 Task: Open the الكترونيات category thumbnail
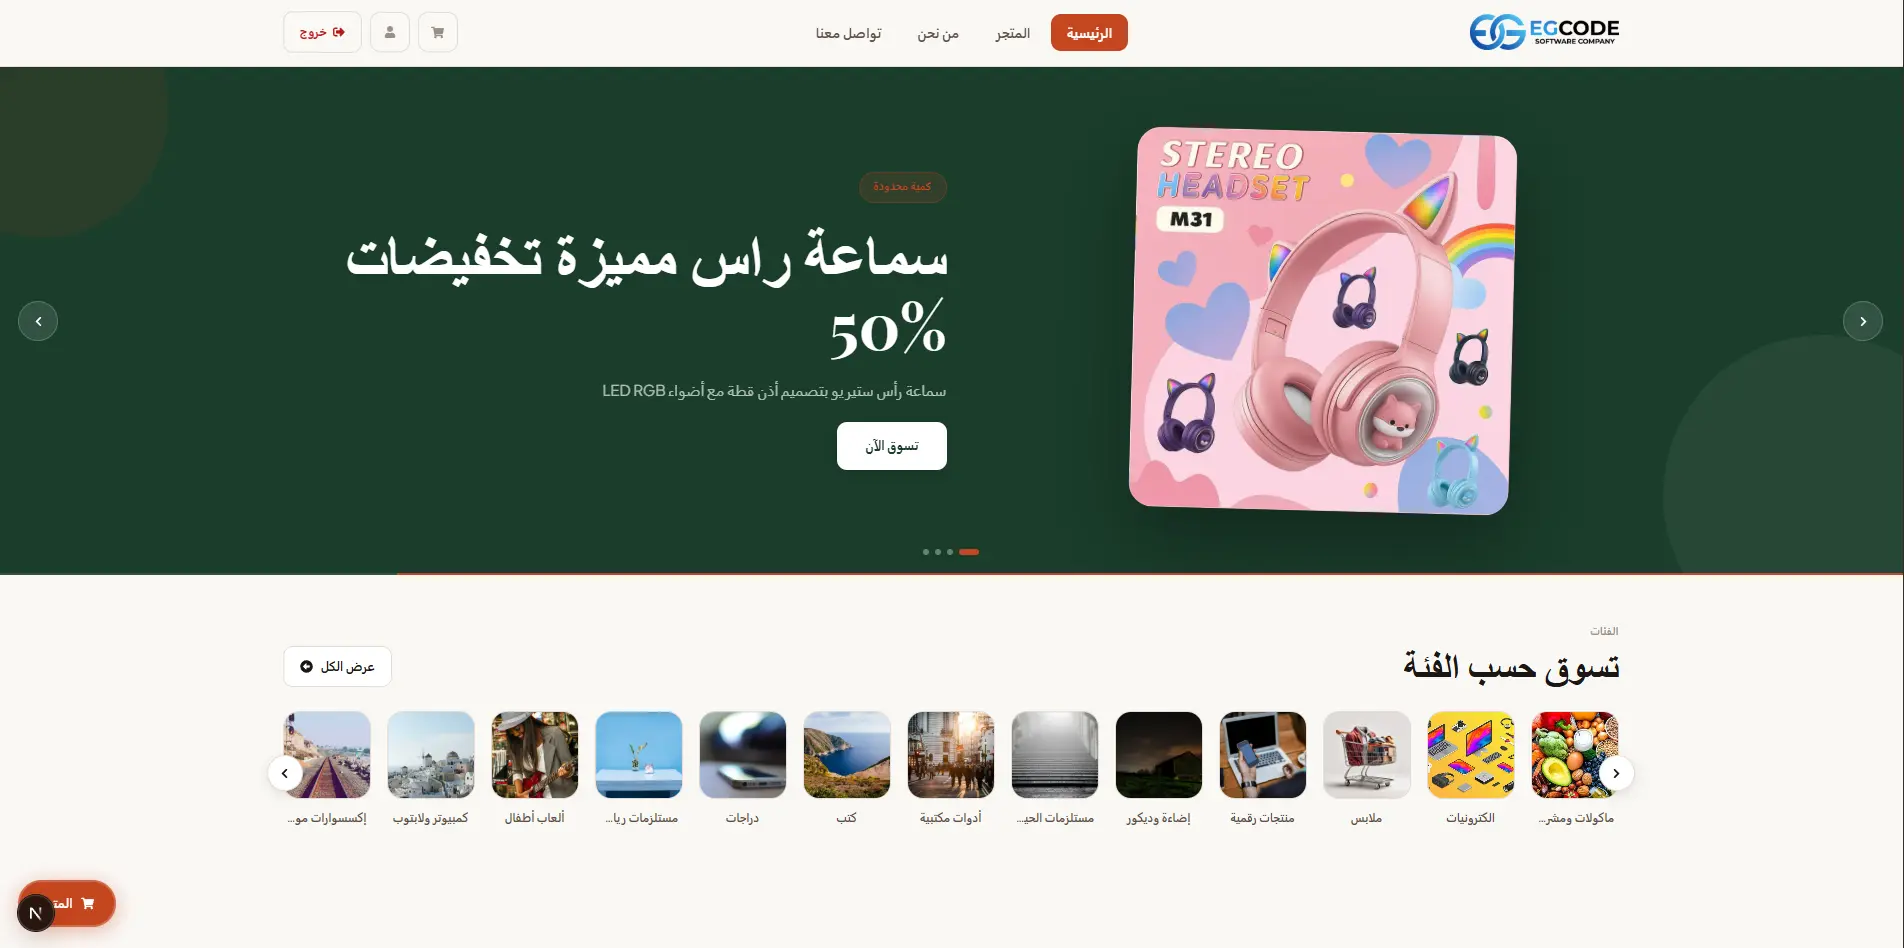click(1470, 755)
